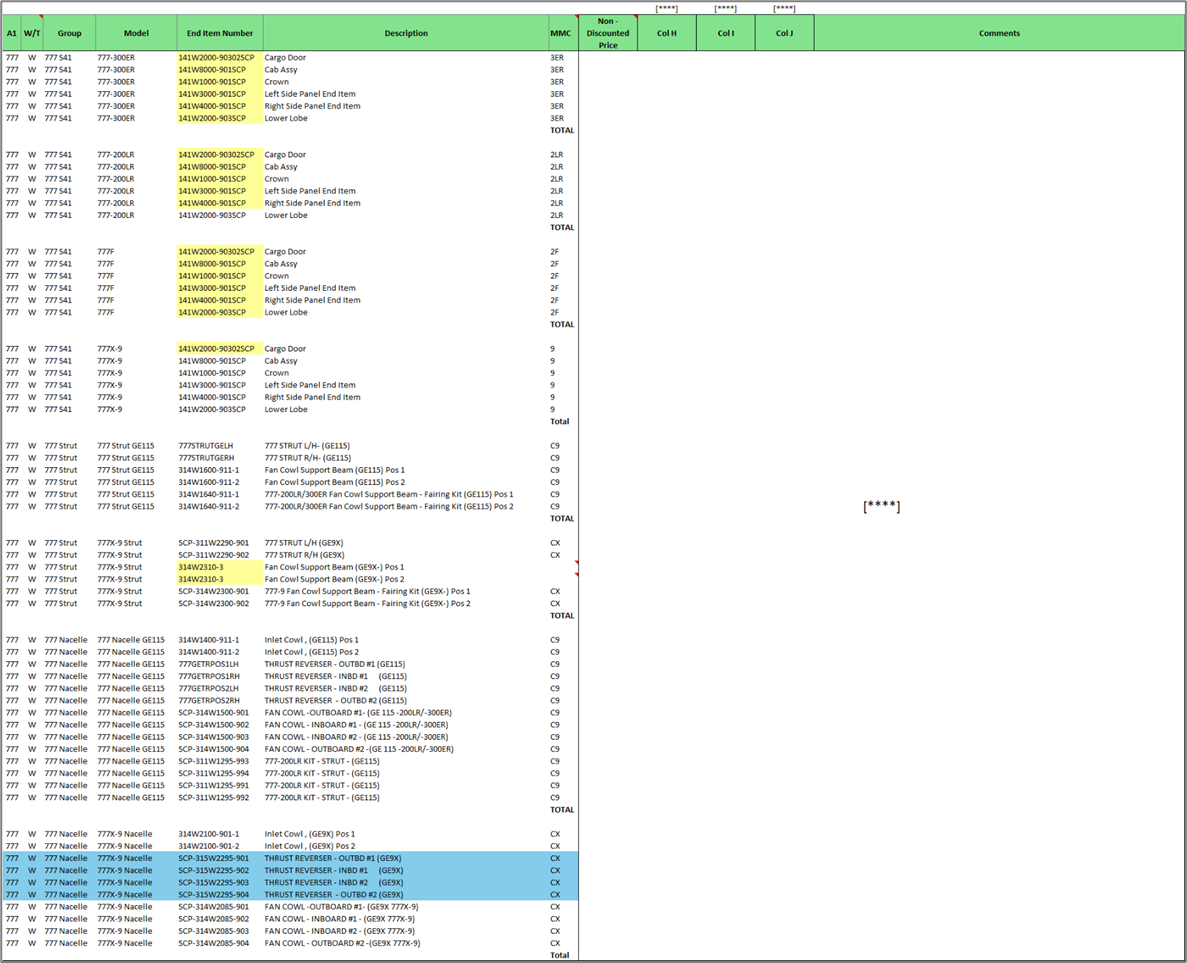
Task: Click the redacted [****] text in Comments area
Action: (881, 507)
